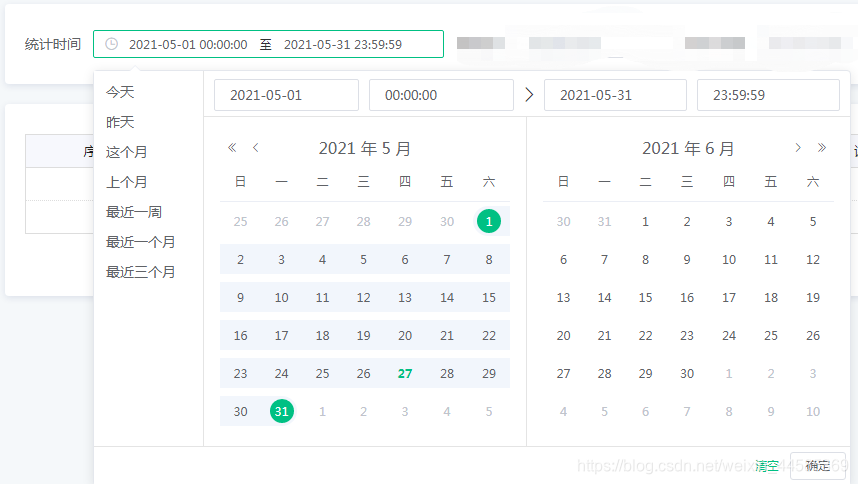Choose the 上个月 shortcut
Screen dimensions: 858x484
pyautogui.click(x=126, y=182)
